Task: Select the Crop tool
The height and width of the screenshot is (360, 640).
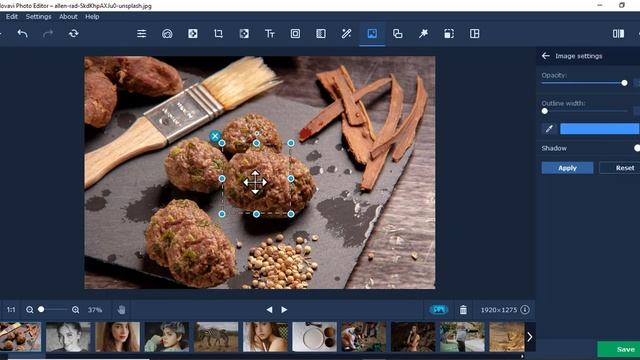Action: pyautogui.click(x=218, y=33)
